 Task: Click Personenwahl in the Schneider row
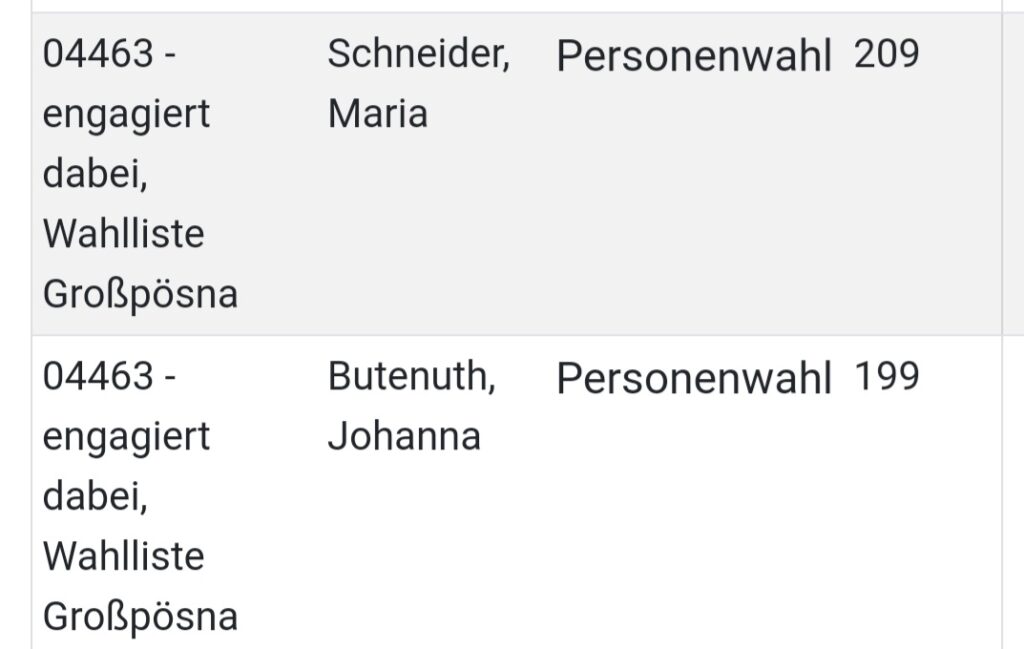point(694,55)
